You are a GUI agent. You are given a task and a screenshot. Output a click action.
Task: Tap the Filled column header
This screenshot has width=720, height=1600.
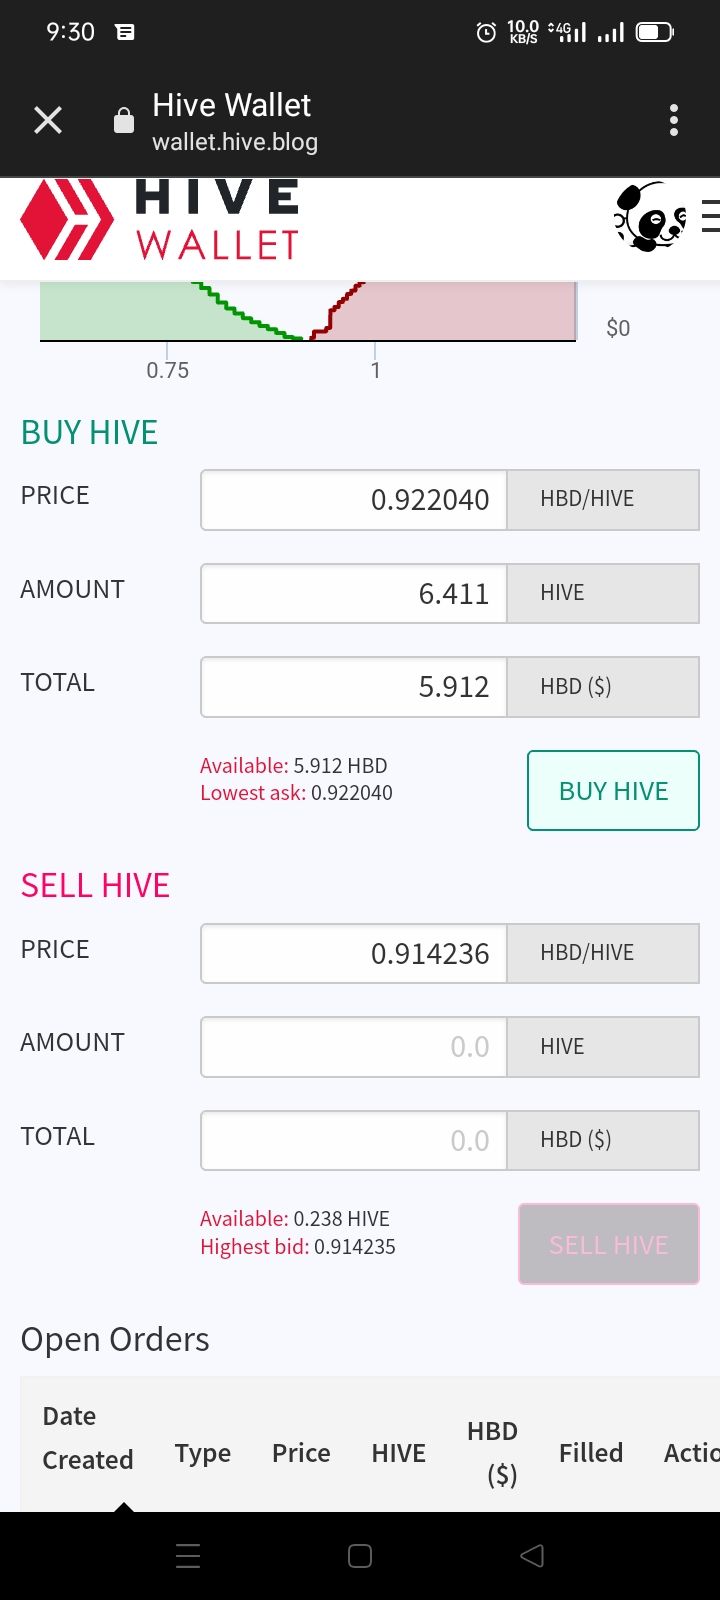591,1453
